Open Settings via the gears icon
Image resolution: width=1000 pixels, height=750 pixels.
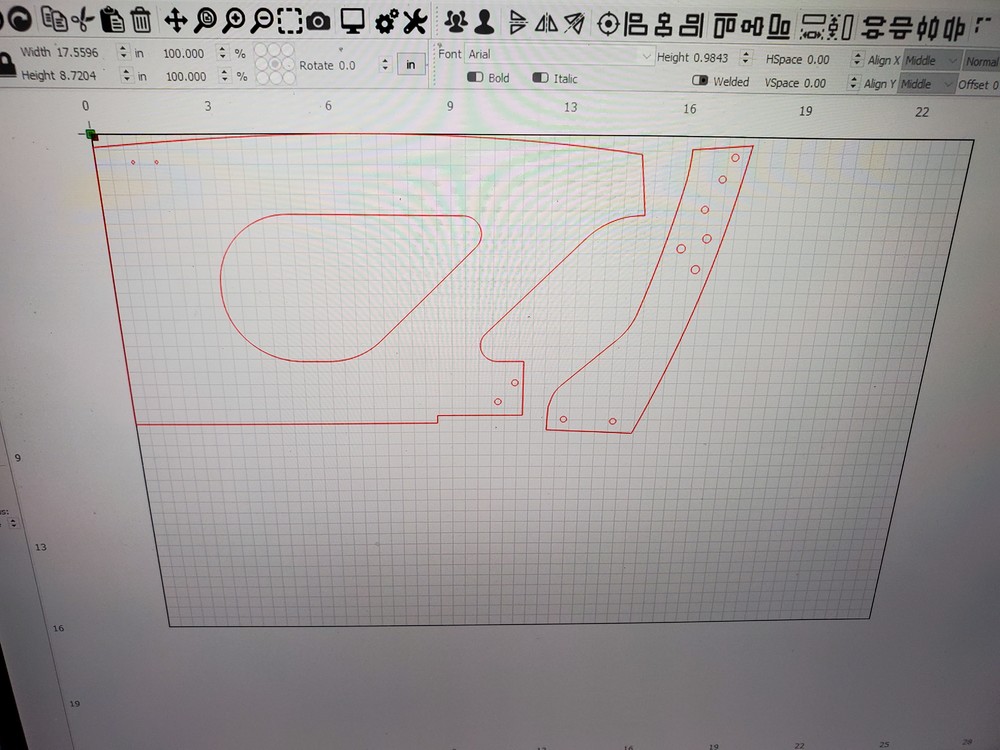[386, 22]
